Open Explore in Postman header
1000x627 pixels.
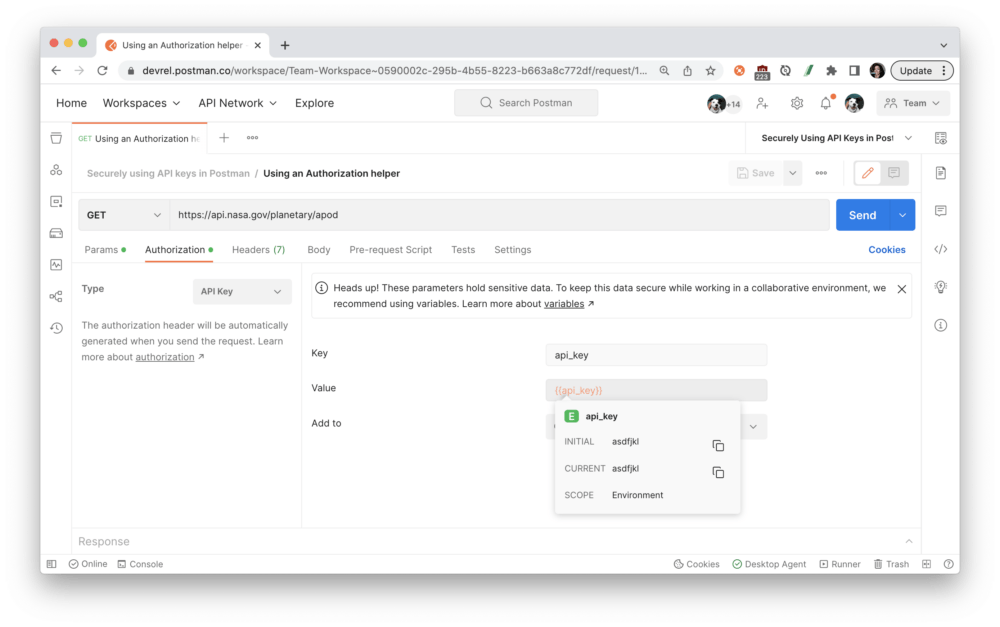[314, 103]
